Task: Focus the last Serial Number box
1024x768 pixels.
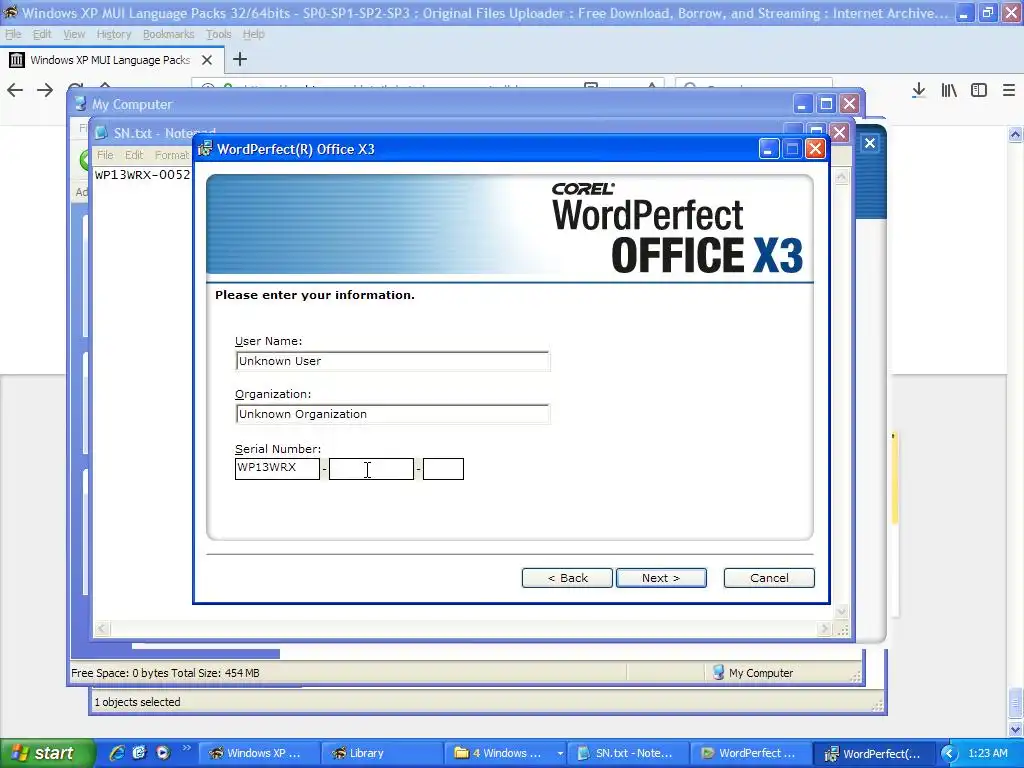Action: tap(443, 468)
